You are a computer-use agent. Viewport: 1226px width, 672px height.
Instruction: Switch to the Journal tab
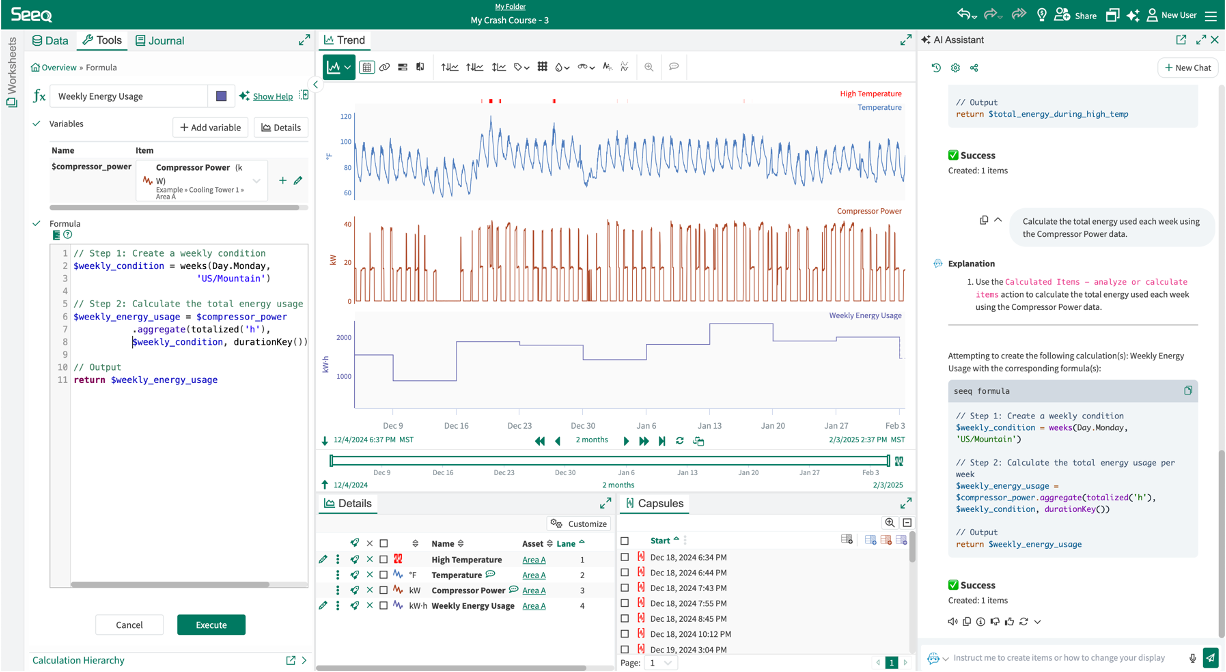pos(159,41)
